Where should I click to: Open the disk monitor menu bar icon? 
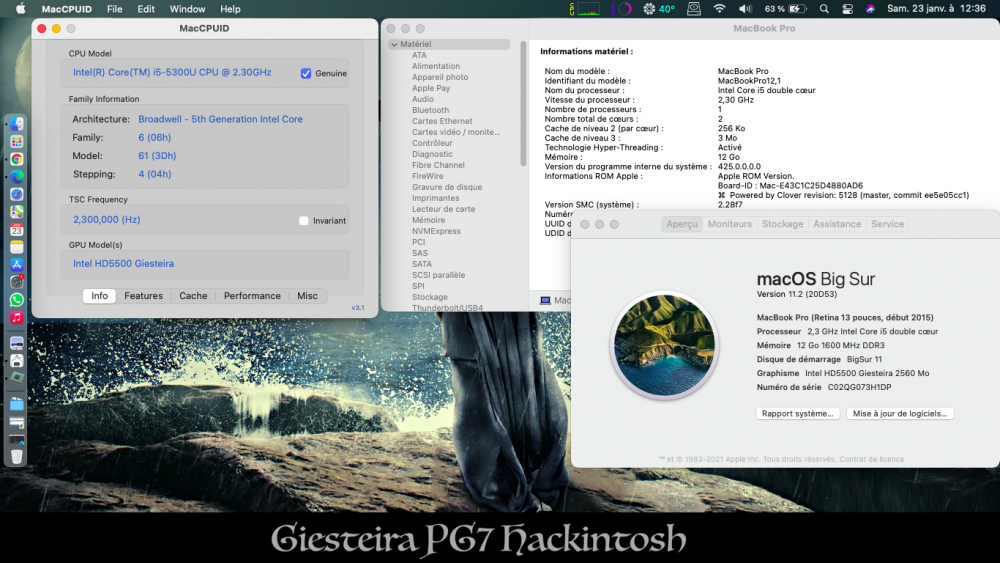pyautogui.click(x=694, y=9)
